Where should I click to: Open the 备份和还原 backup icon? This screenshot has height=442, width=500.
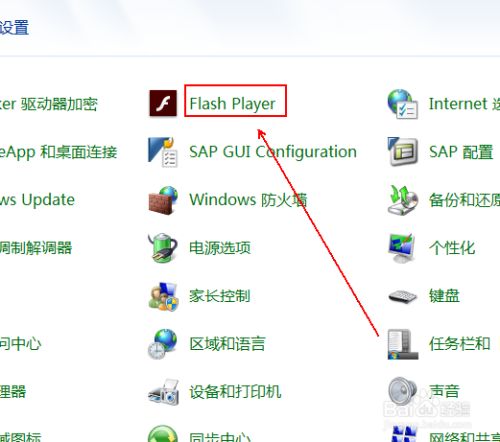pyautogui.click(x=403, y=200)
